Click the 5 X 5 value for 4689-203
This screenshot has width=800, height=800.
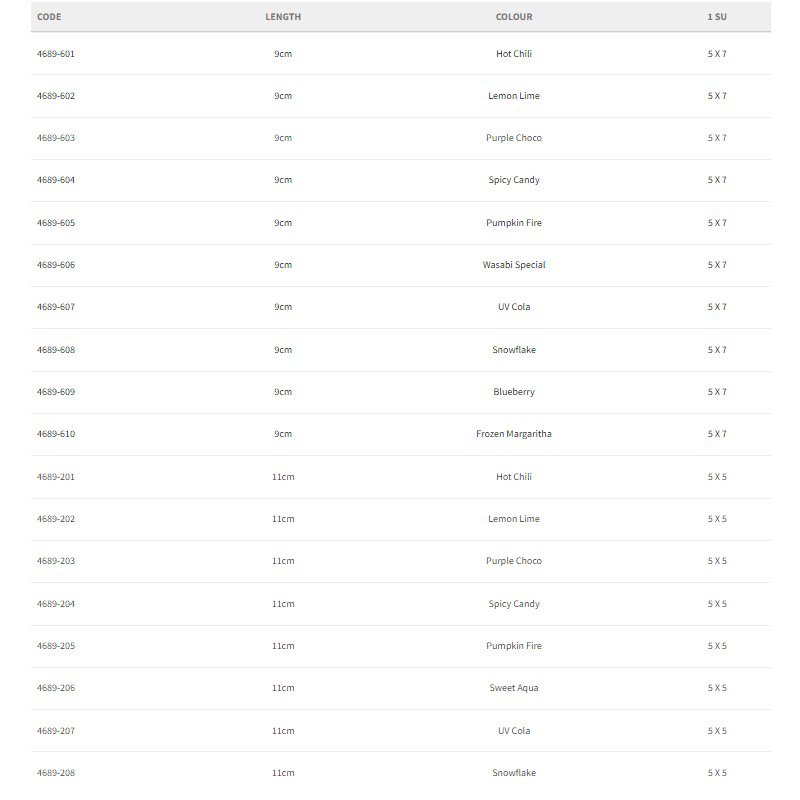point(717,561)
